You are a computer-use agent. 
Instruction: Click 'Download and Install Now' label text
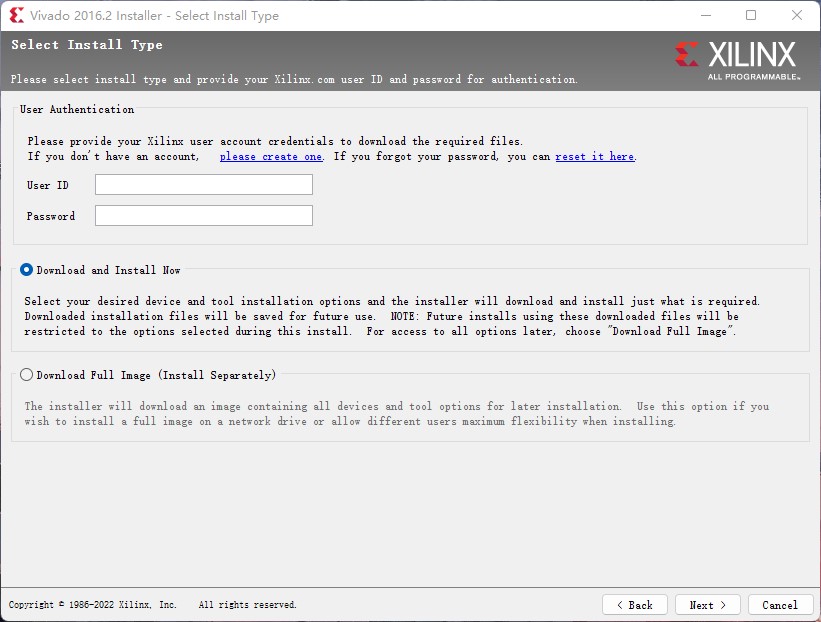(108, 270)
